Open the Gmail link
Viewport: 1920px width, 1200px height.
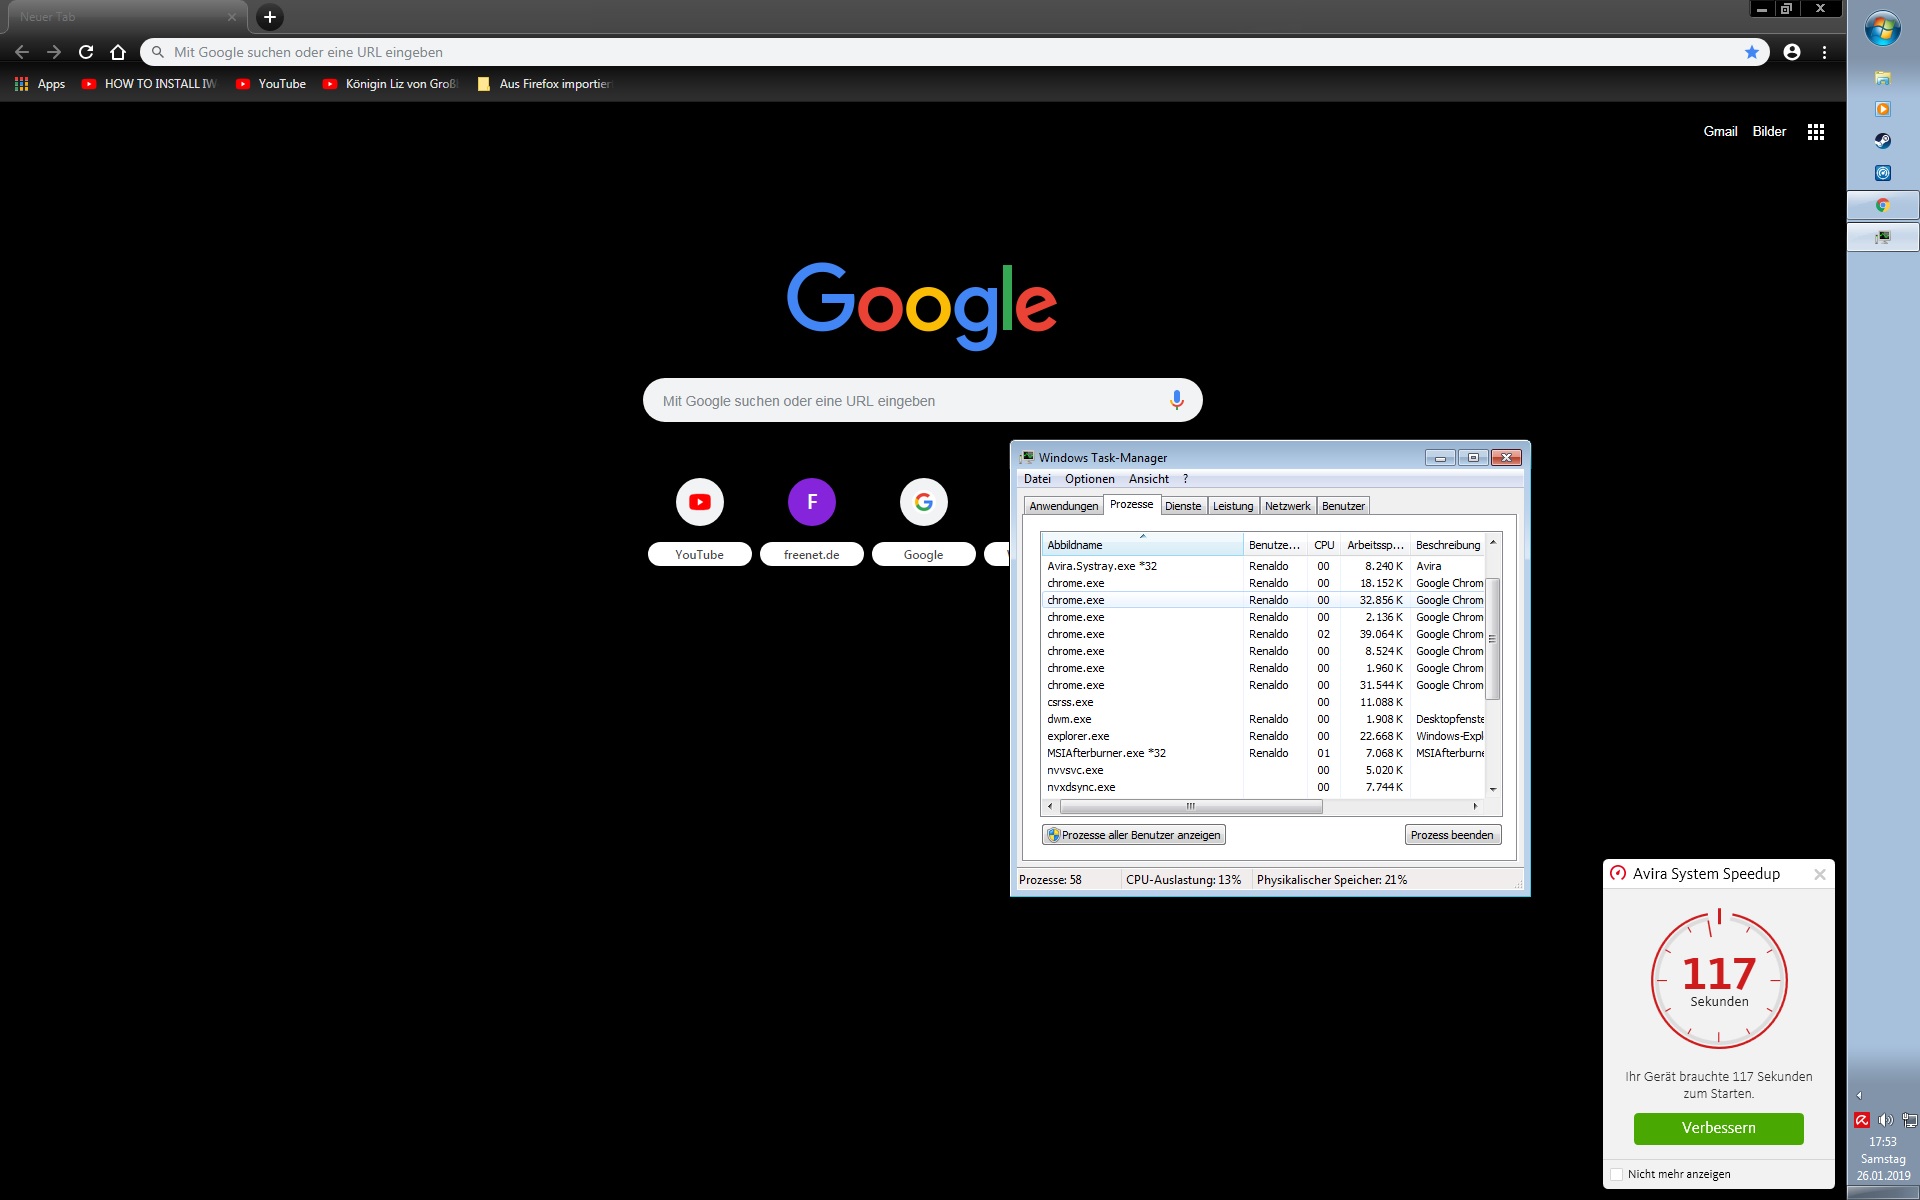point(1720,131)
